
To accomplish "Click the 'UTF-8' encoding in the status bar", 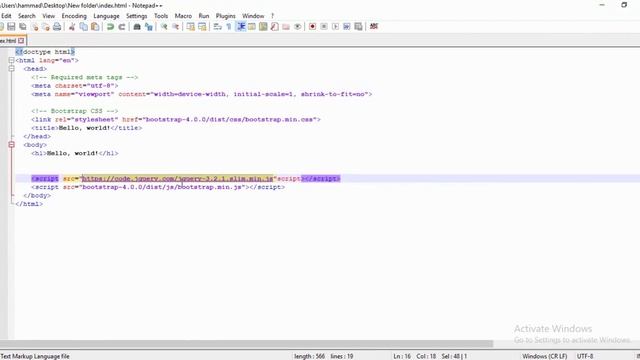I will [585, 356].
